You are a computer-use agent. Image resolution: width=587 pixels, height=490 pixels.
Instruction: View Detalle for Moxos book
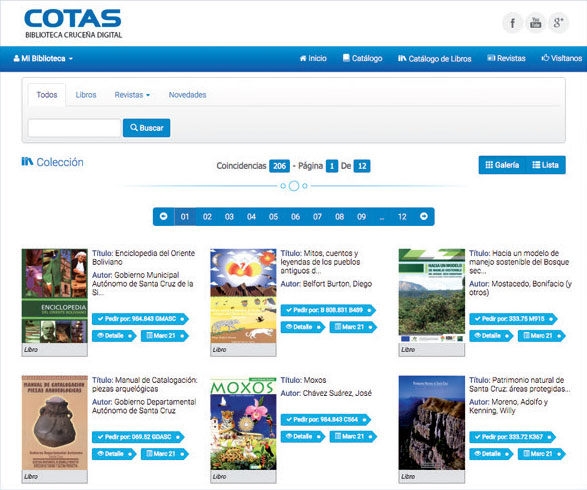tap(303, 436)
